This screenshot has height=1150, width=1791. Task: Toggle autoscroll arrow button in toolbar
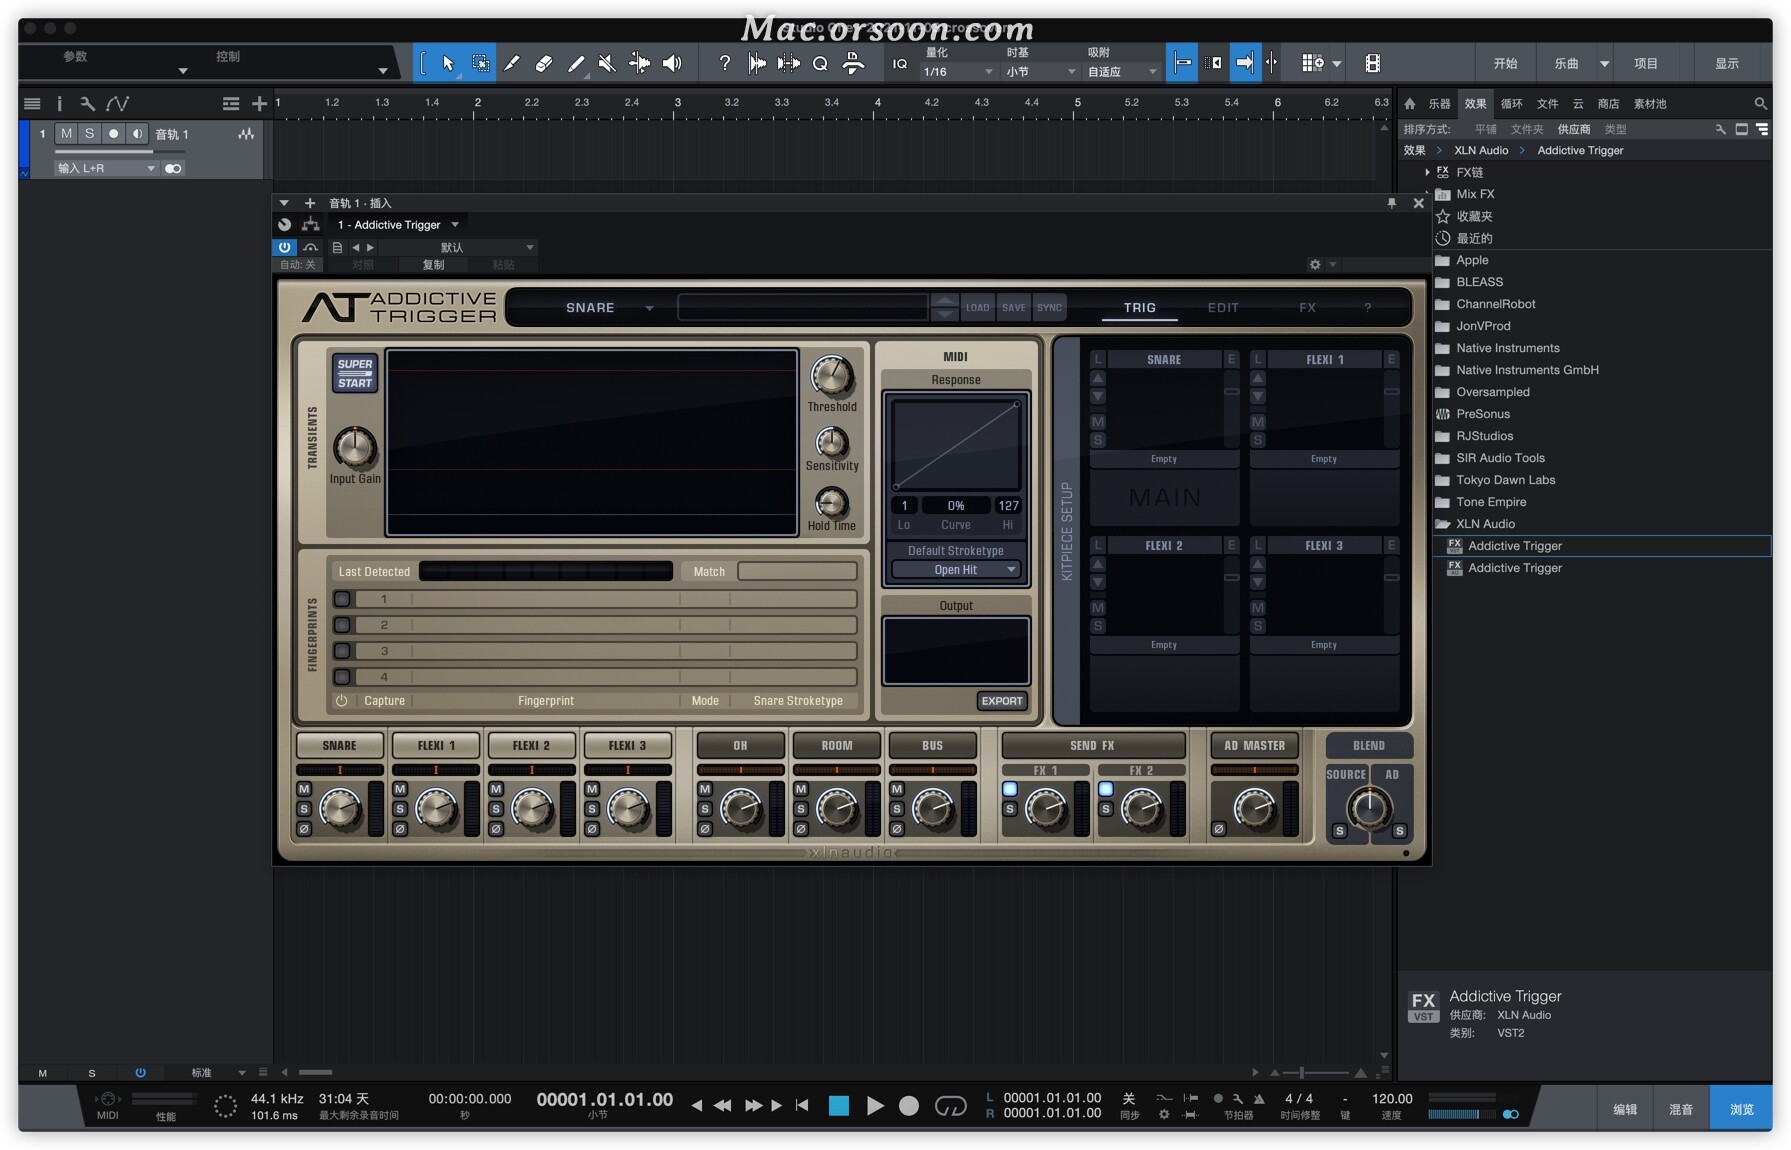tap(1244, 63)
